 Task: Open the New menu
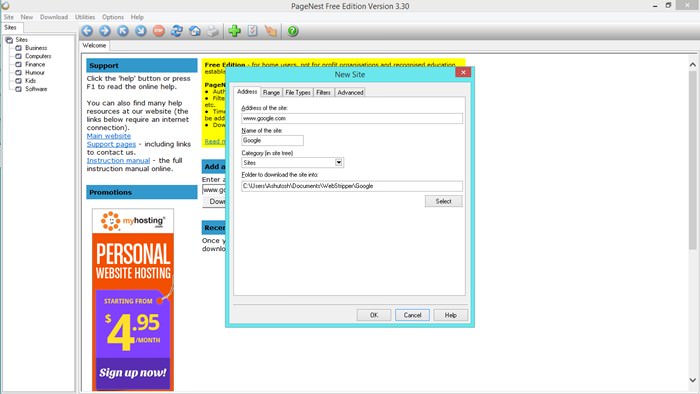coord(27,17)
